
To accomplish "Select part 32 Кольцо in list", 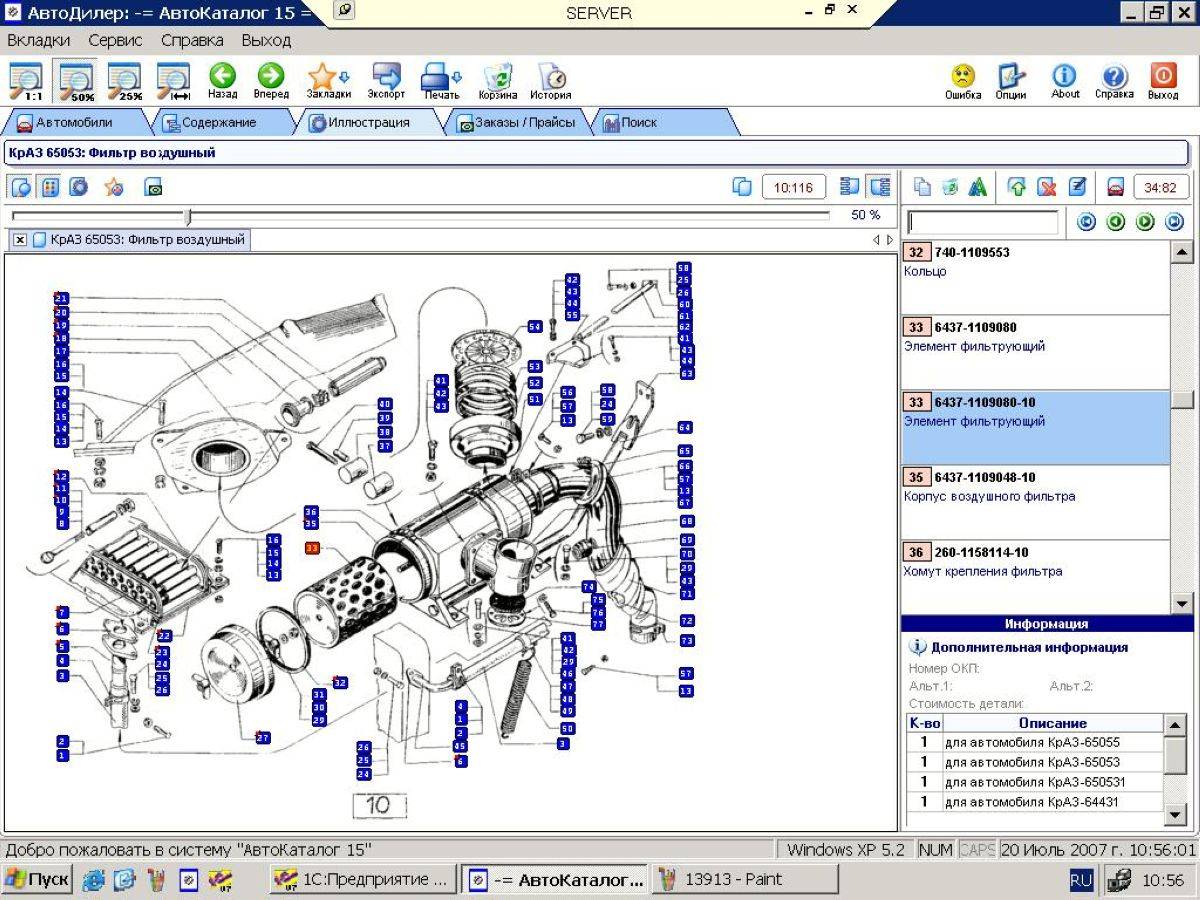I will coord(1035,277).
